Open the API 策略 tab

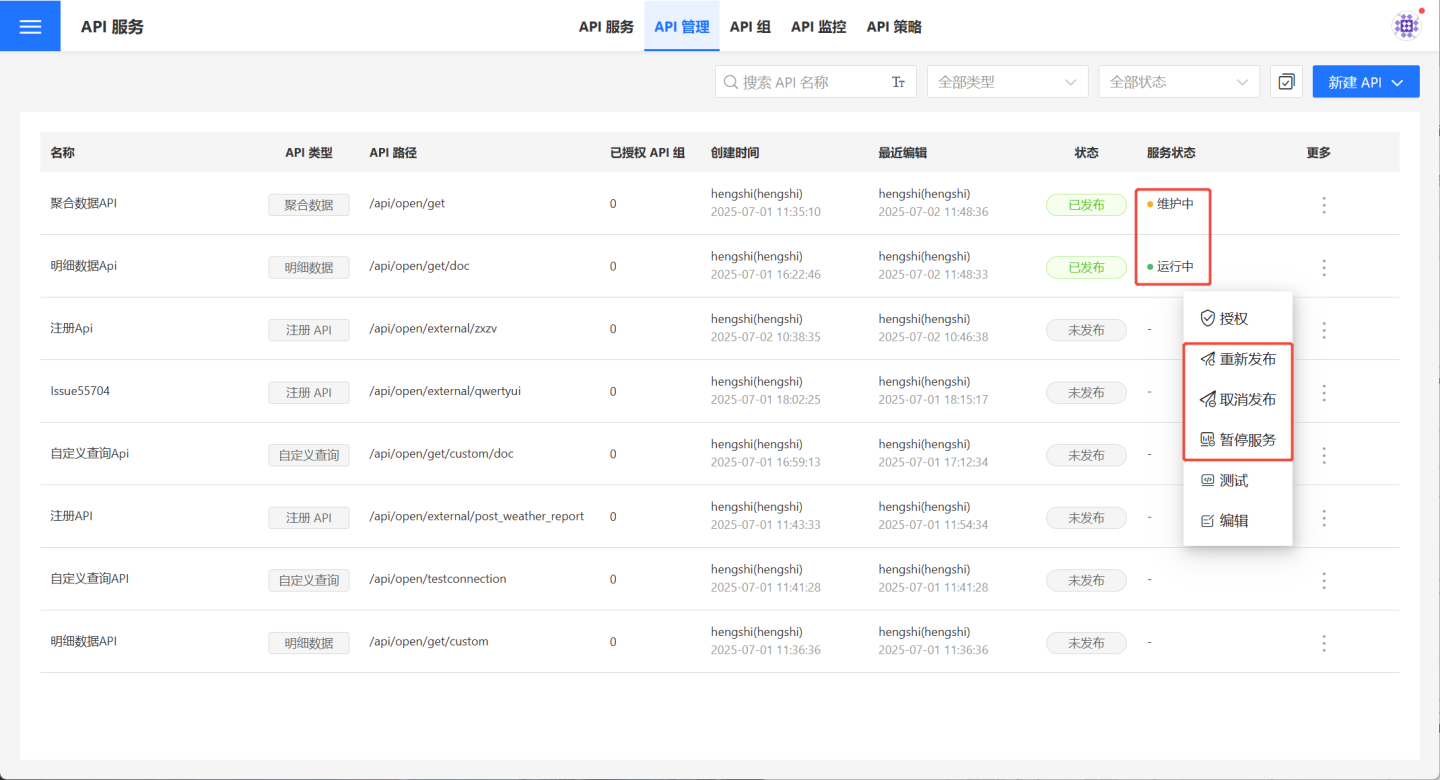(x=894, y=27)
